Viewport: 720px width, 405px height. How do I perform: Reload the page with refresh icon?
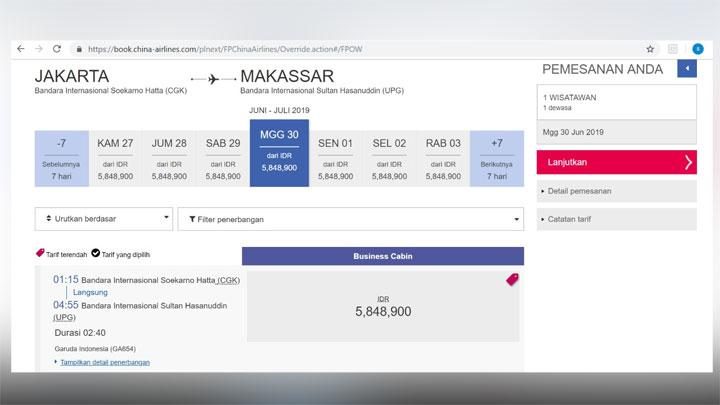pyautogui.click(x=56, y=48)
